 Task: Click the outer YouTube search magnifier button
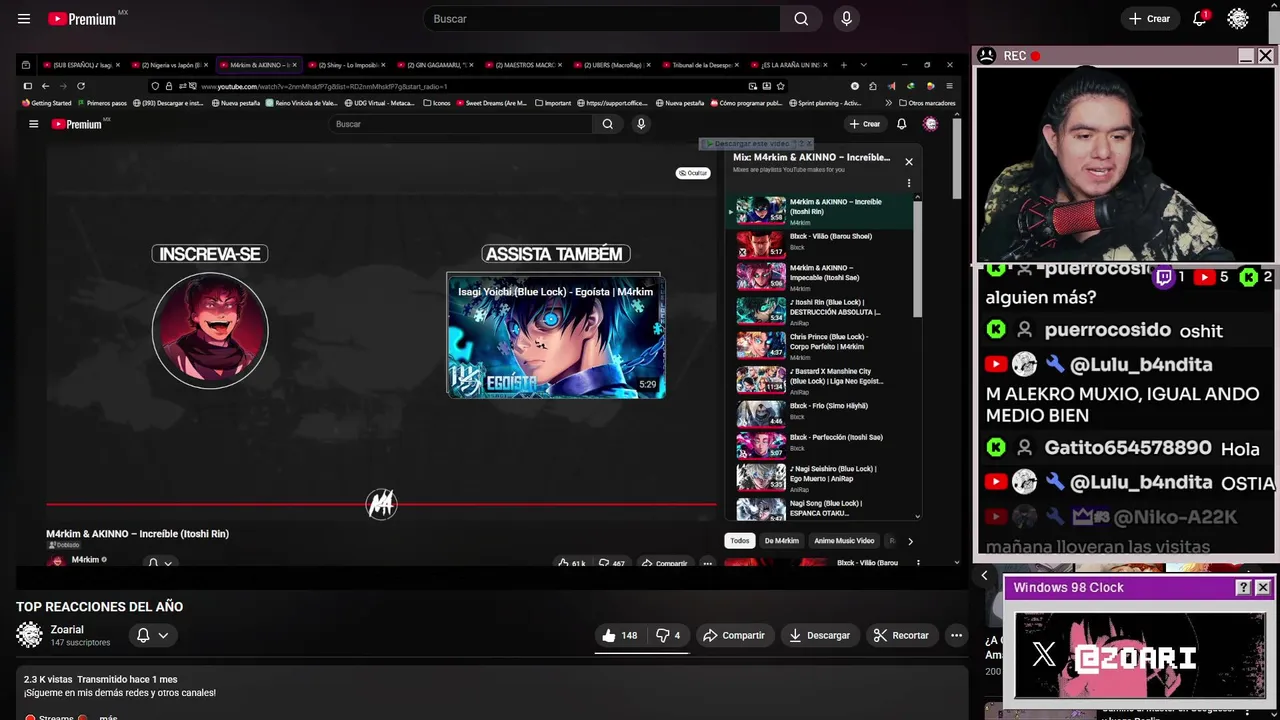click(x=801, y=19)
